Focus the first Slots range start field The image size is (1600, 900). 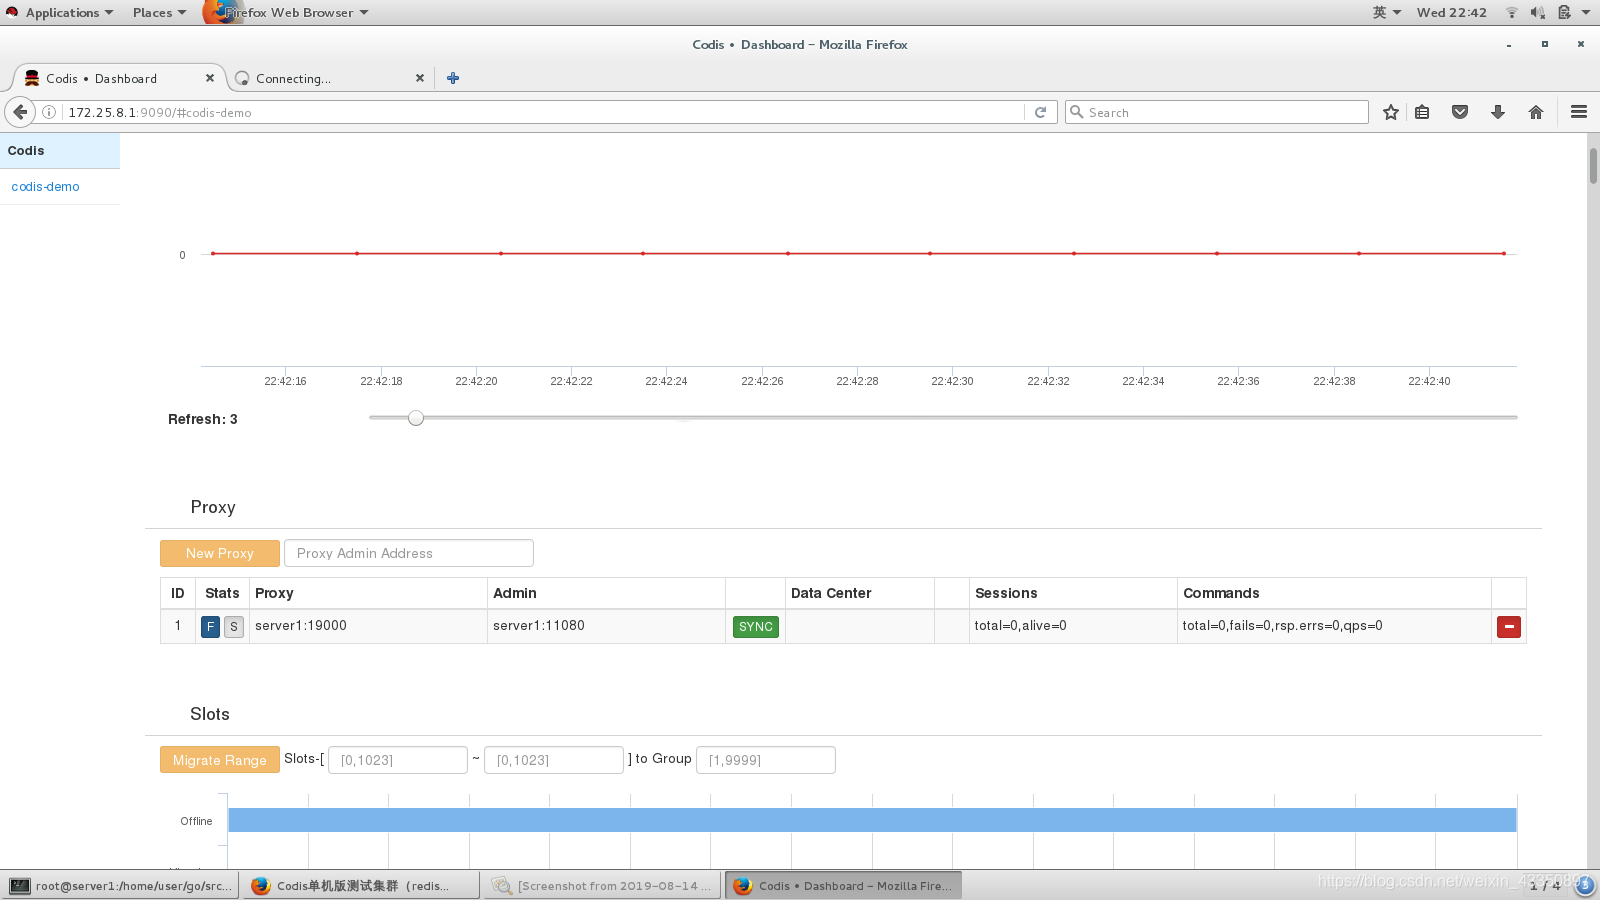398,760
